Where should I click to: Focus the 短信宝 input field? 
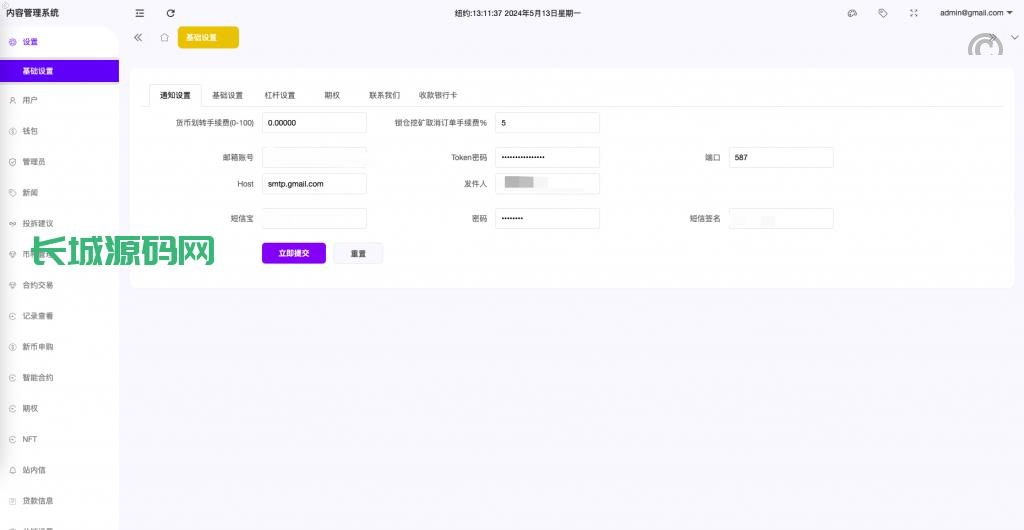[x=314, y=219]
